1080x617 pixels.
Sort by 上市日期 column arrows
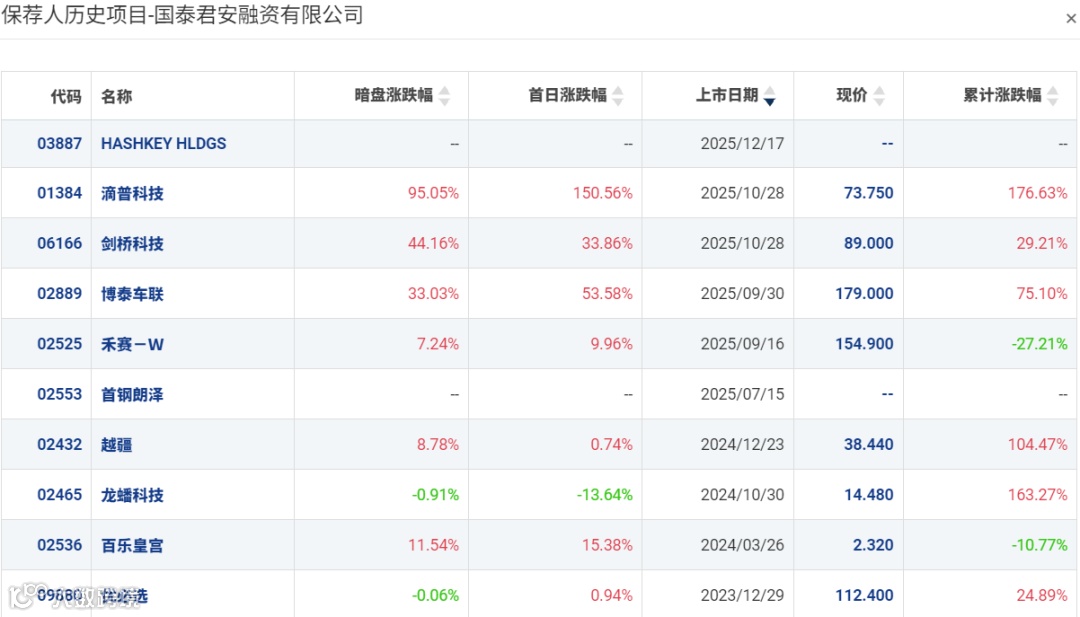(769, 96)
